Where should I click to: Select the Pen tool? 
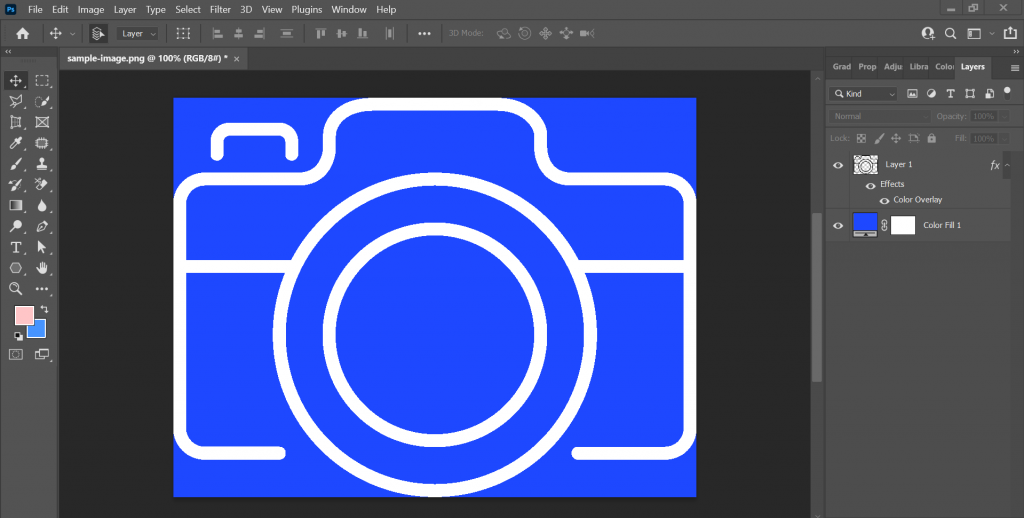(x=42, y=227)
